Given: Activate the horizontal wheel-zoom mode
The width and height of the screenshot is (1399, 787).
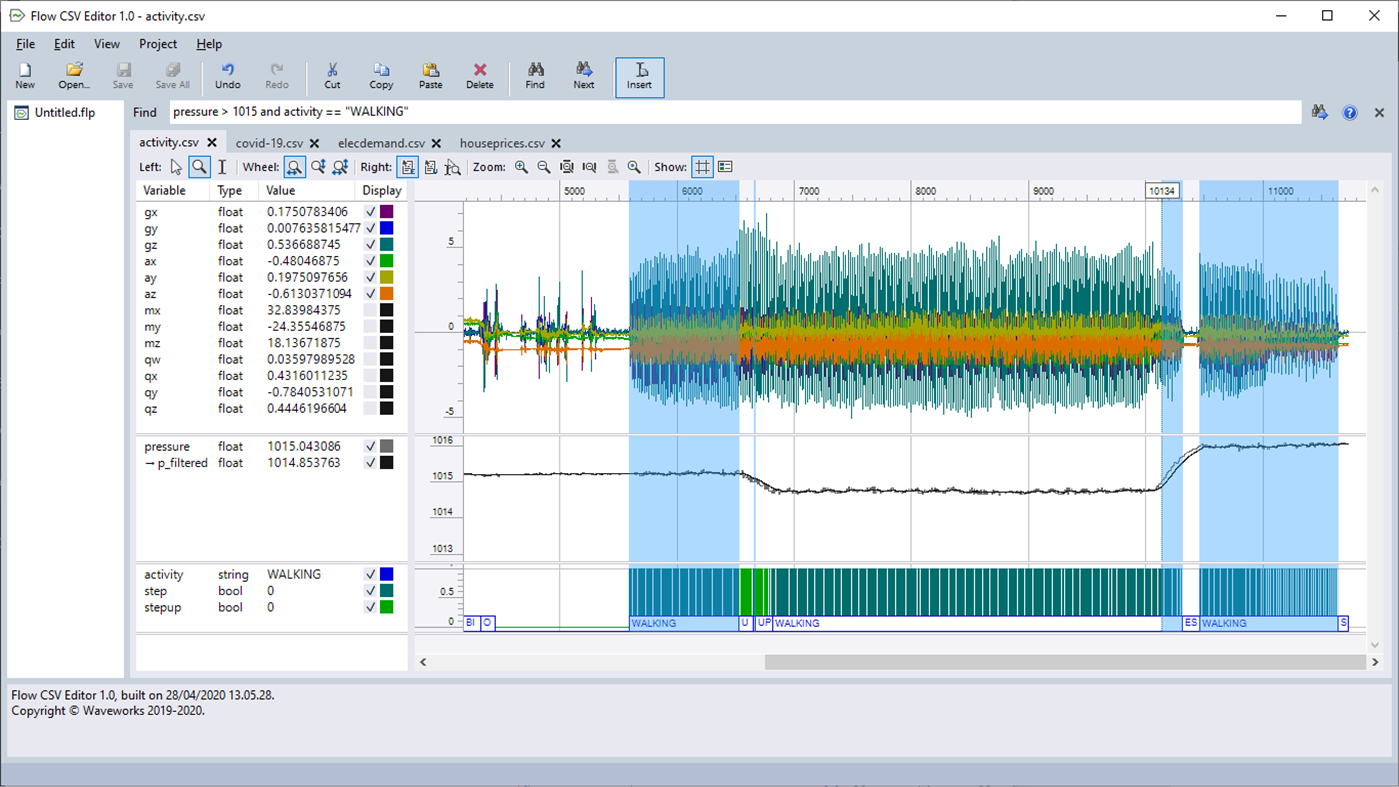Looking at the screenshot, I should coord(294,166).
